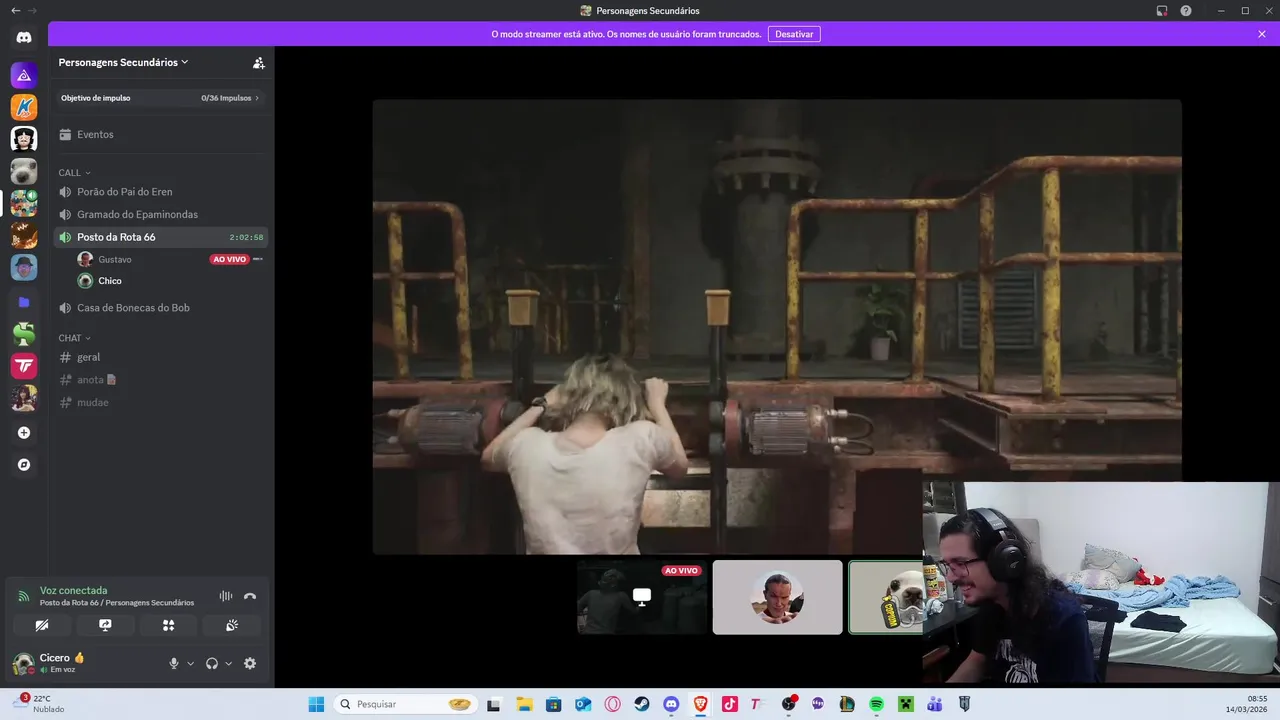Open Discord inbox icon in title bar
This screenshot has height=720, width=1280.
pos(1162,11)
